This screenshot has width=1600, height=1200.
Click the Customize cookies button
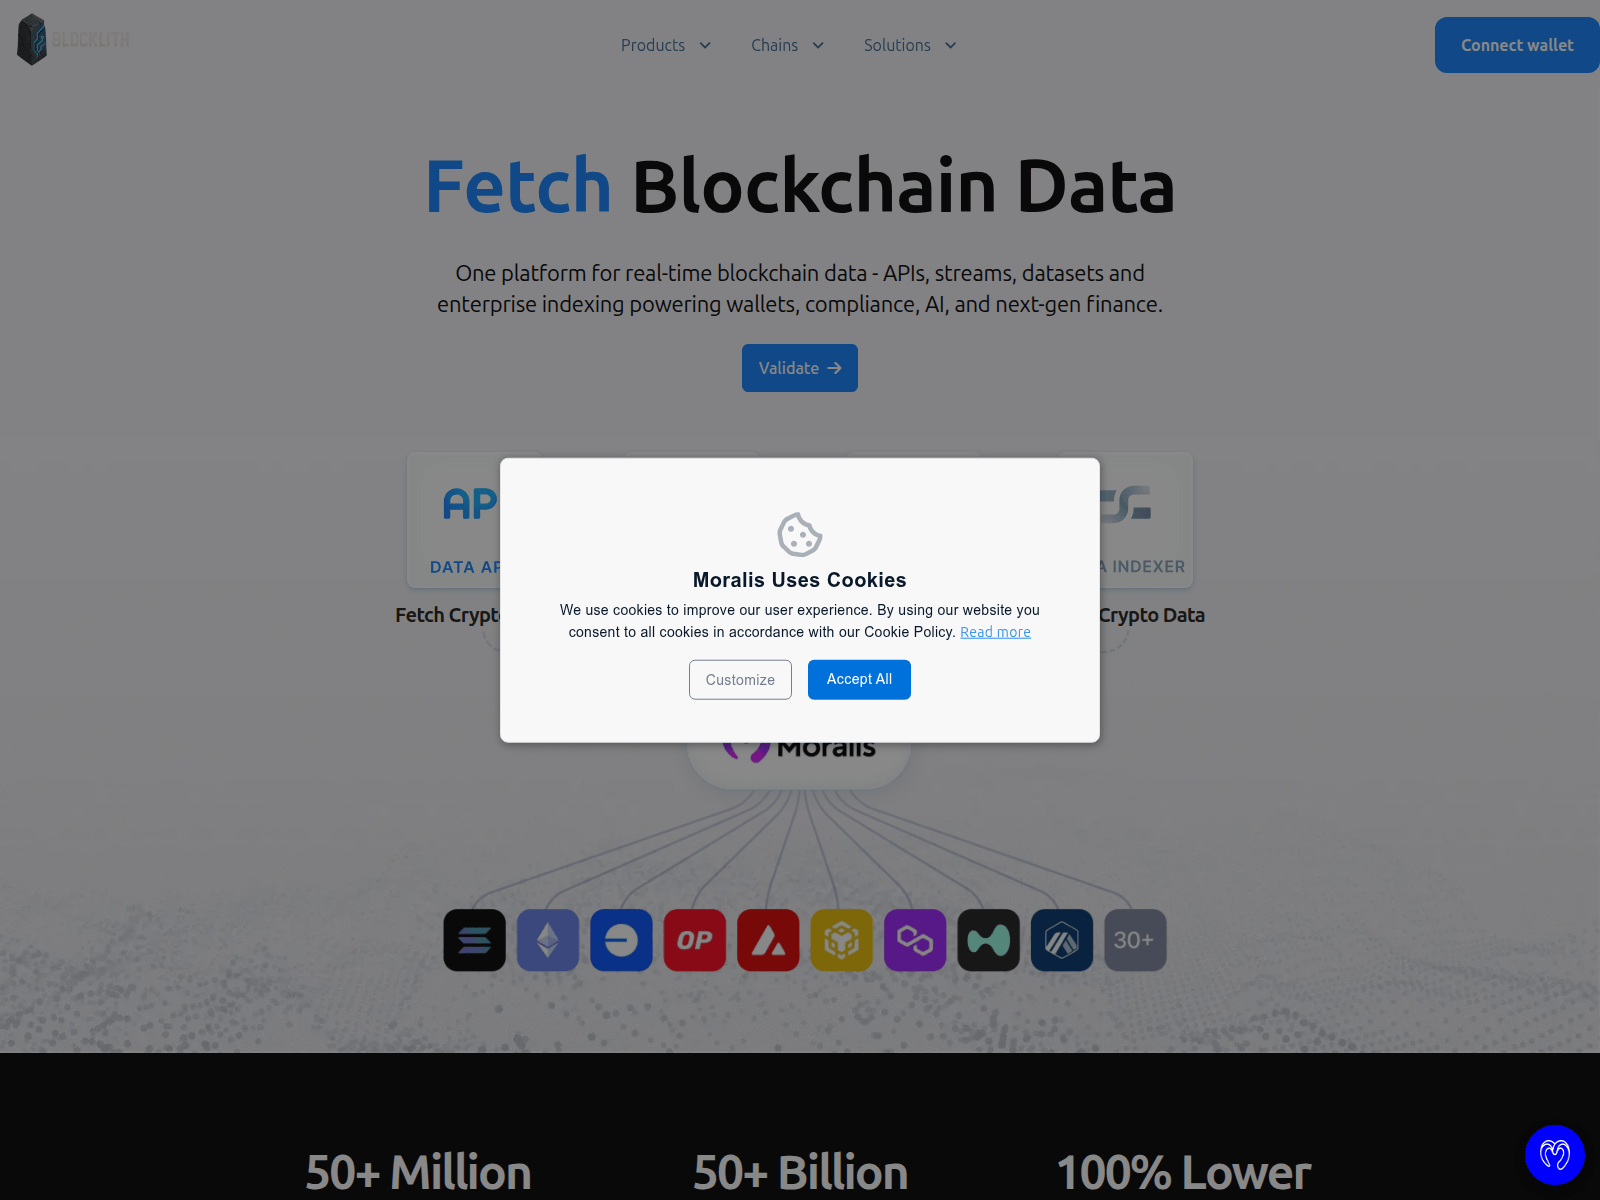click(740, 680)
